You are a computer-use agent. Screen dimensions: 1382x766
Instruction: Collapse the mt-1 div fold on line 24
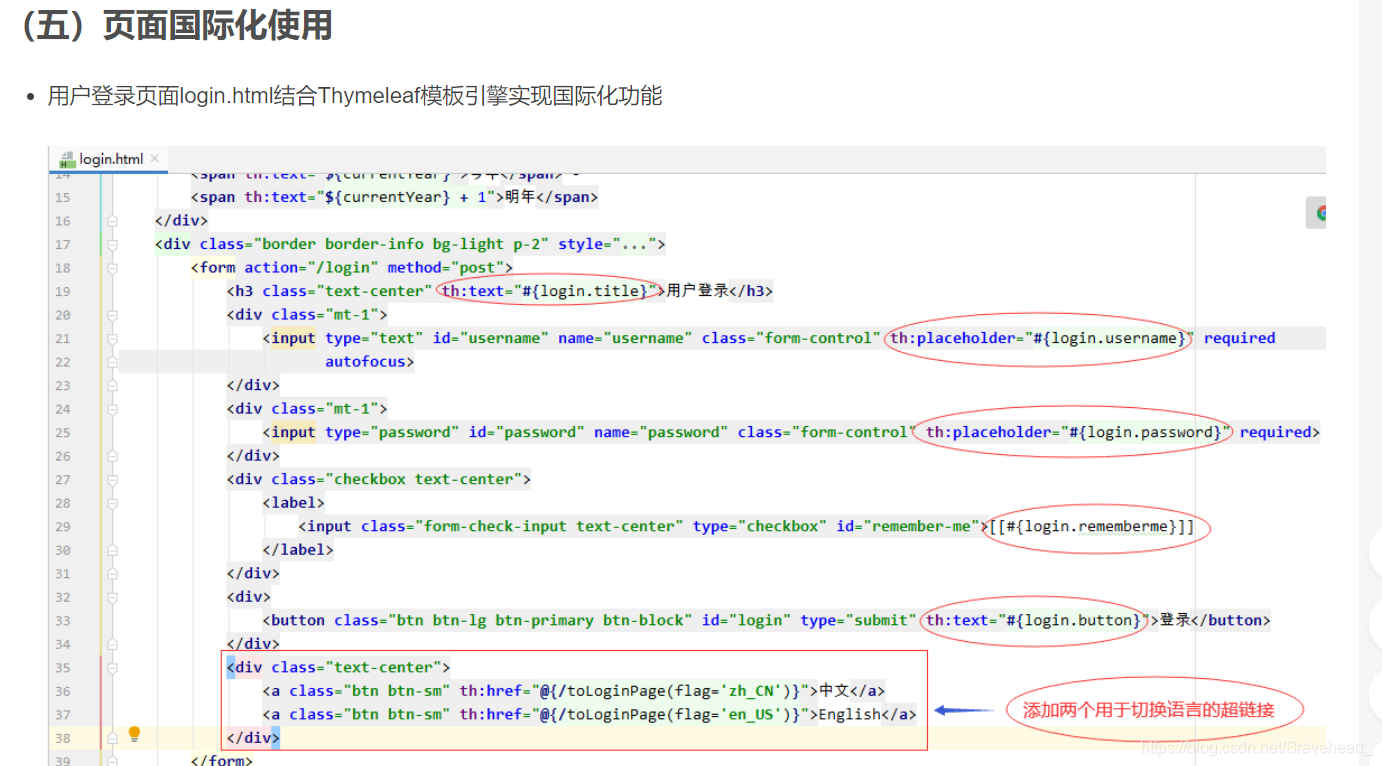[x=112, y=409]
